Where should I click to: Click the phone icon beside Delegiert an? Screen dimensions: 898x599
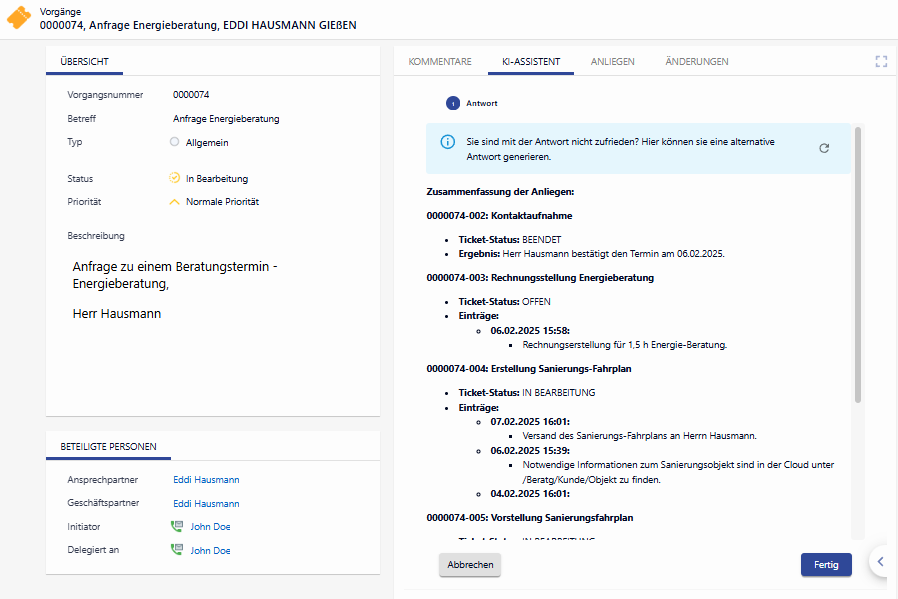pyautogui.click(x=177, y=551)
